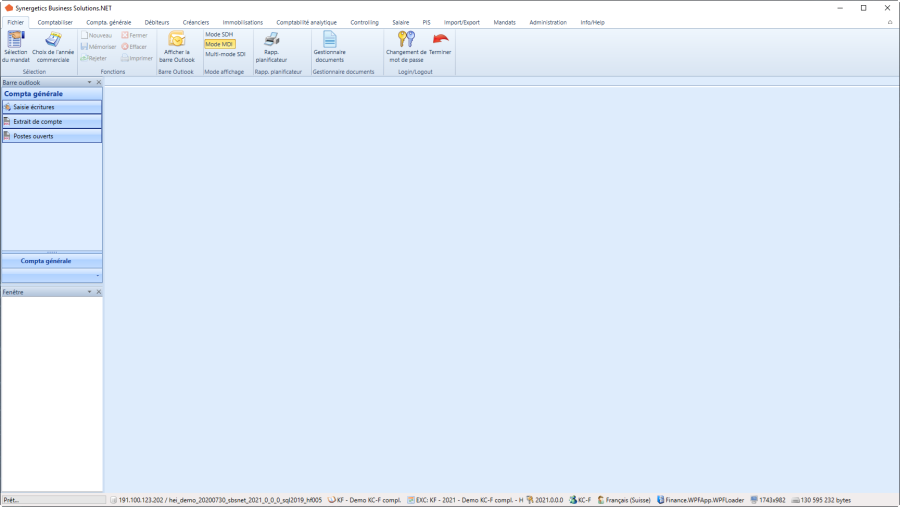Open Sélection du mandat
This screenshot has width=900, height=507.
coord(15,47)
